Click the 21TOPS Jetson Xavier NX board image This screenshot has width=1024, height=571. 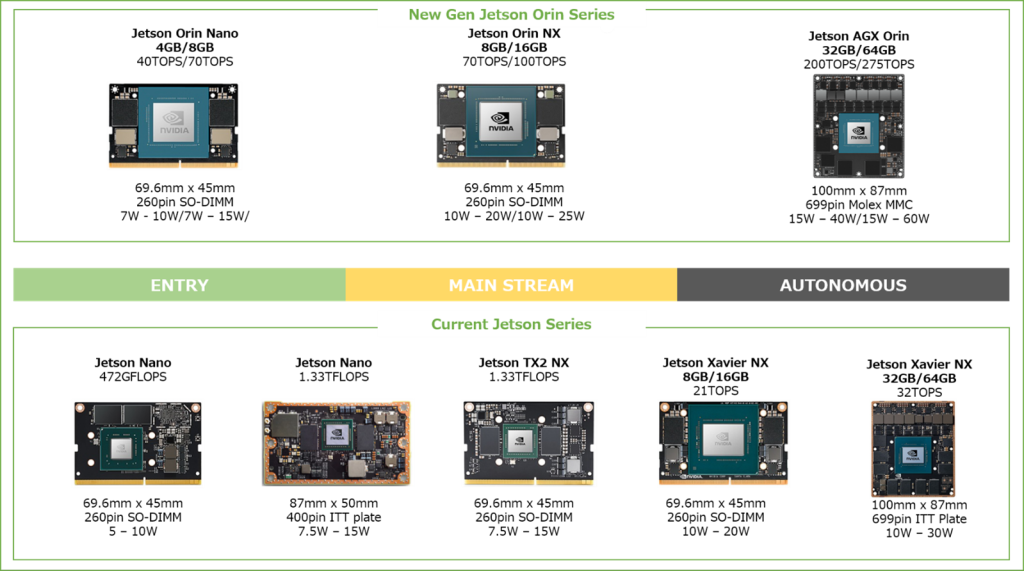[x=723, y=444]
